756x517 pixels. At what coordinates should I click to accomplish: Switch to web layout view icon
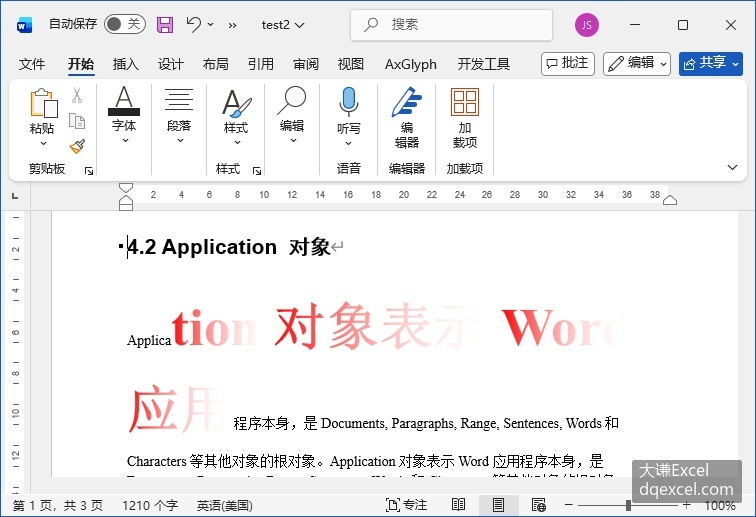[x=539, y=505]
